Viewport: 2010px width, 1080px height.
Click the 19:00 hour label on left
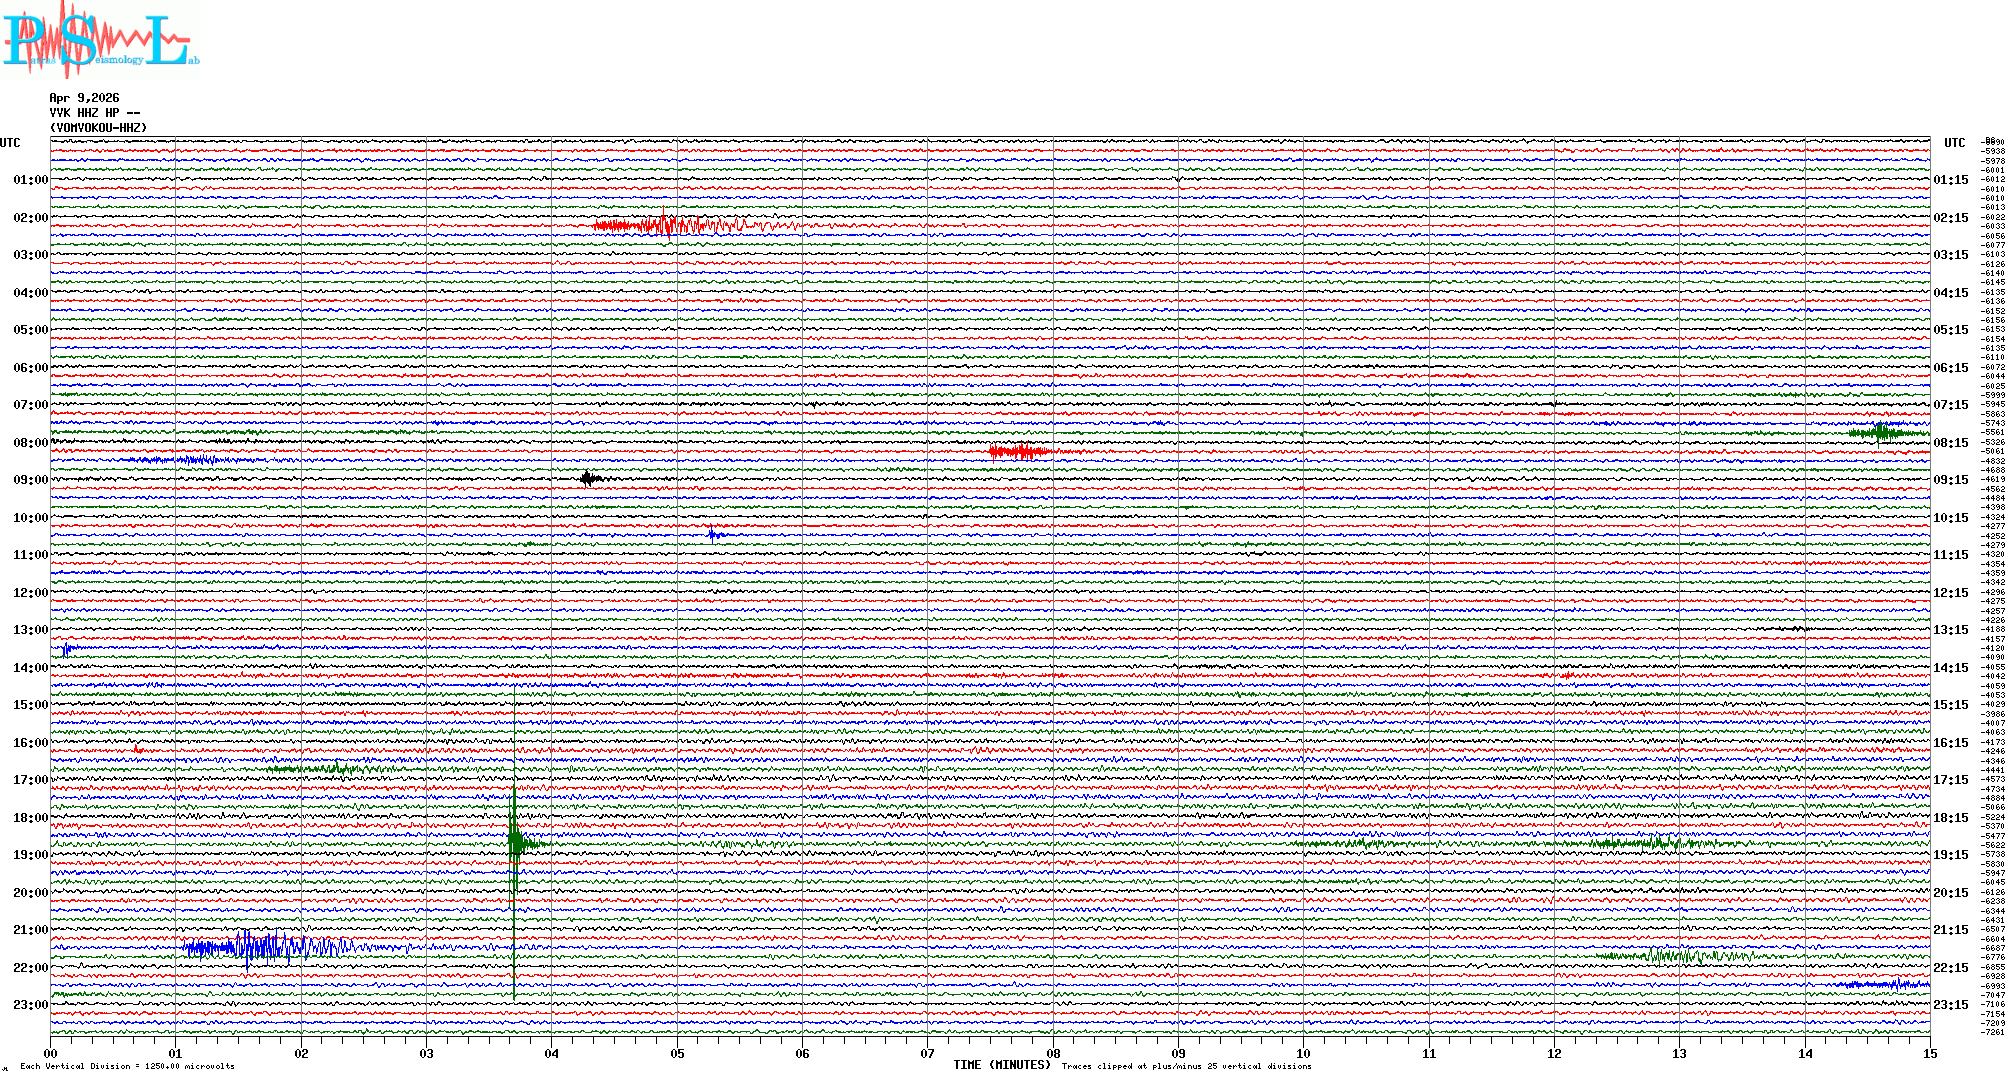[30, 855]
